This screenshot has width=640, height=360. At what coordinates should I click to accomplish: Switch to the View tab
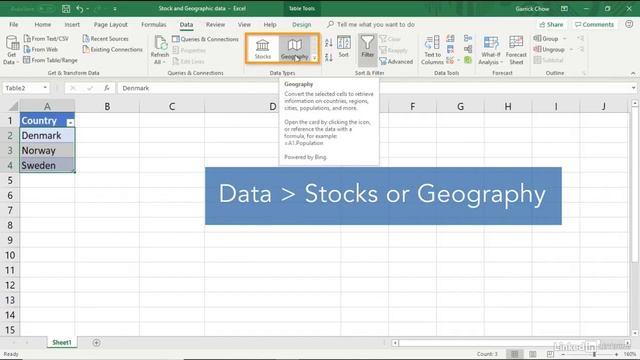click(x=244, y=24)
